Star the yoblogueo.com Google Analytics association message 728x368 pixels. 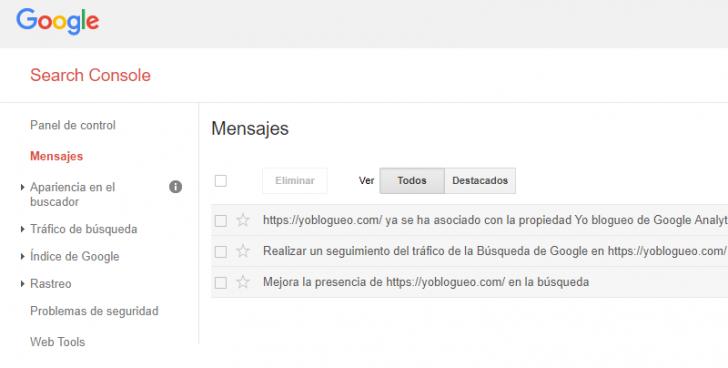243,220
